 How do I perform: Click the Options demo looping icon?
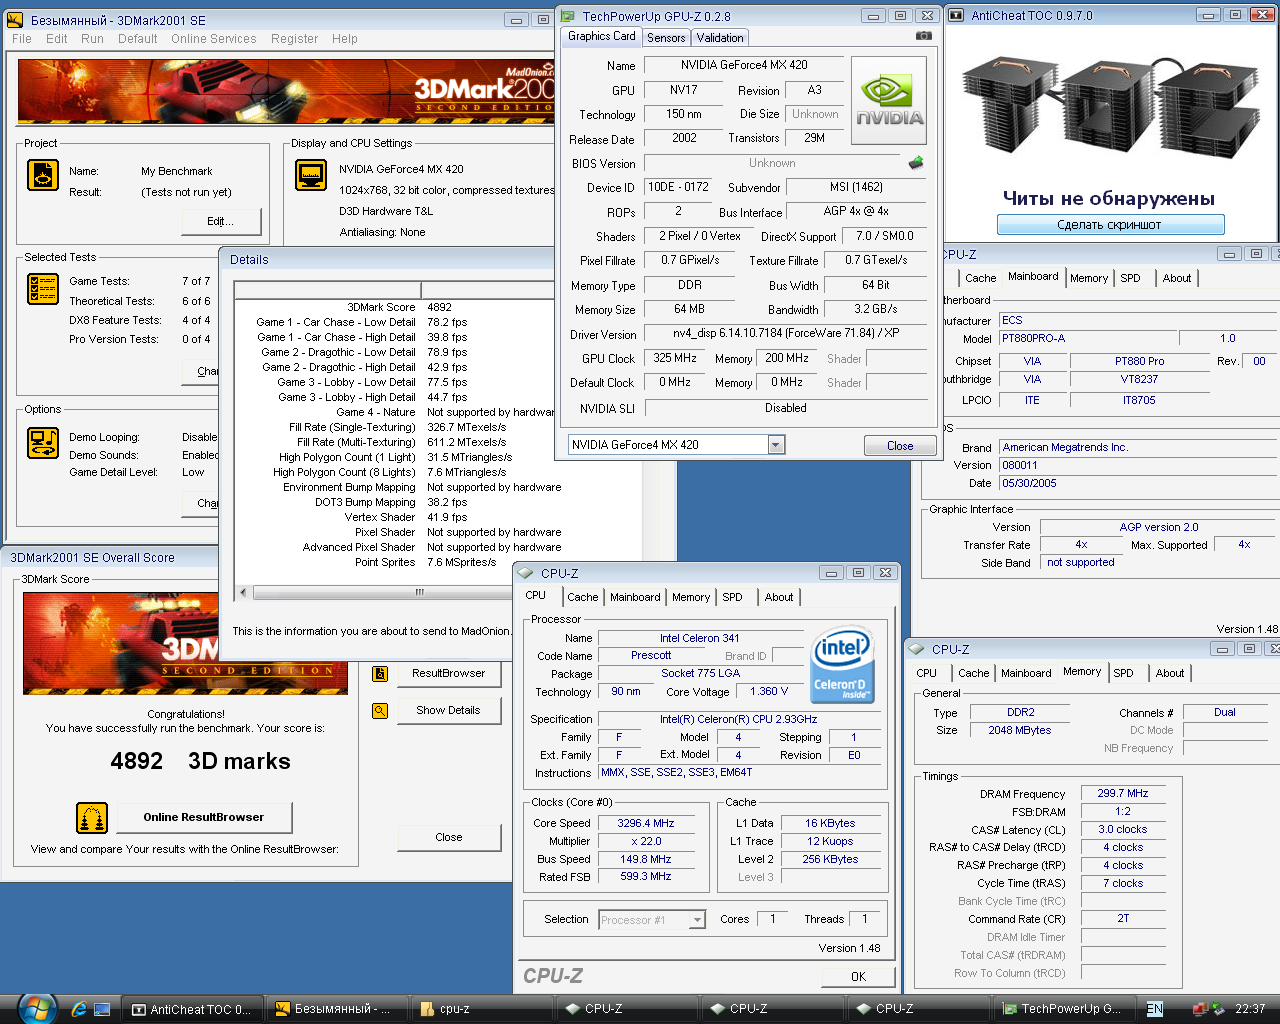point(43,442)
